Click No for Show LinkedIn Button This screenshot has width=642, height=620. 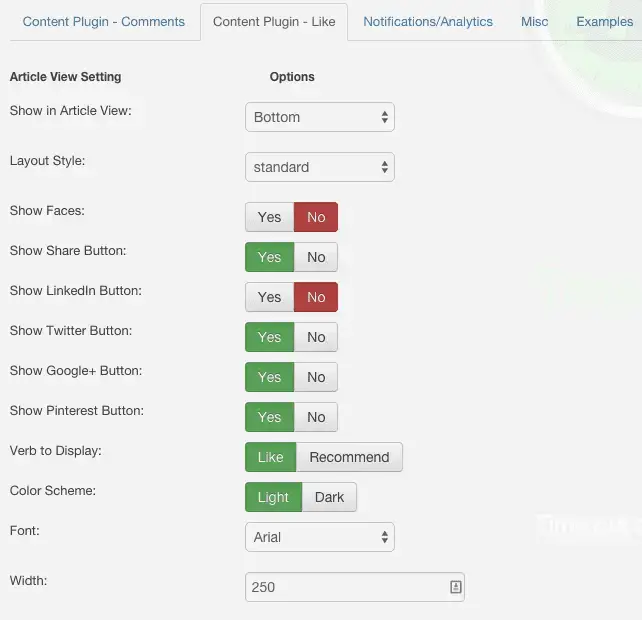[x=316, y=297]
